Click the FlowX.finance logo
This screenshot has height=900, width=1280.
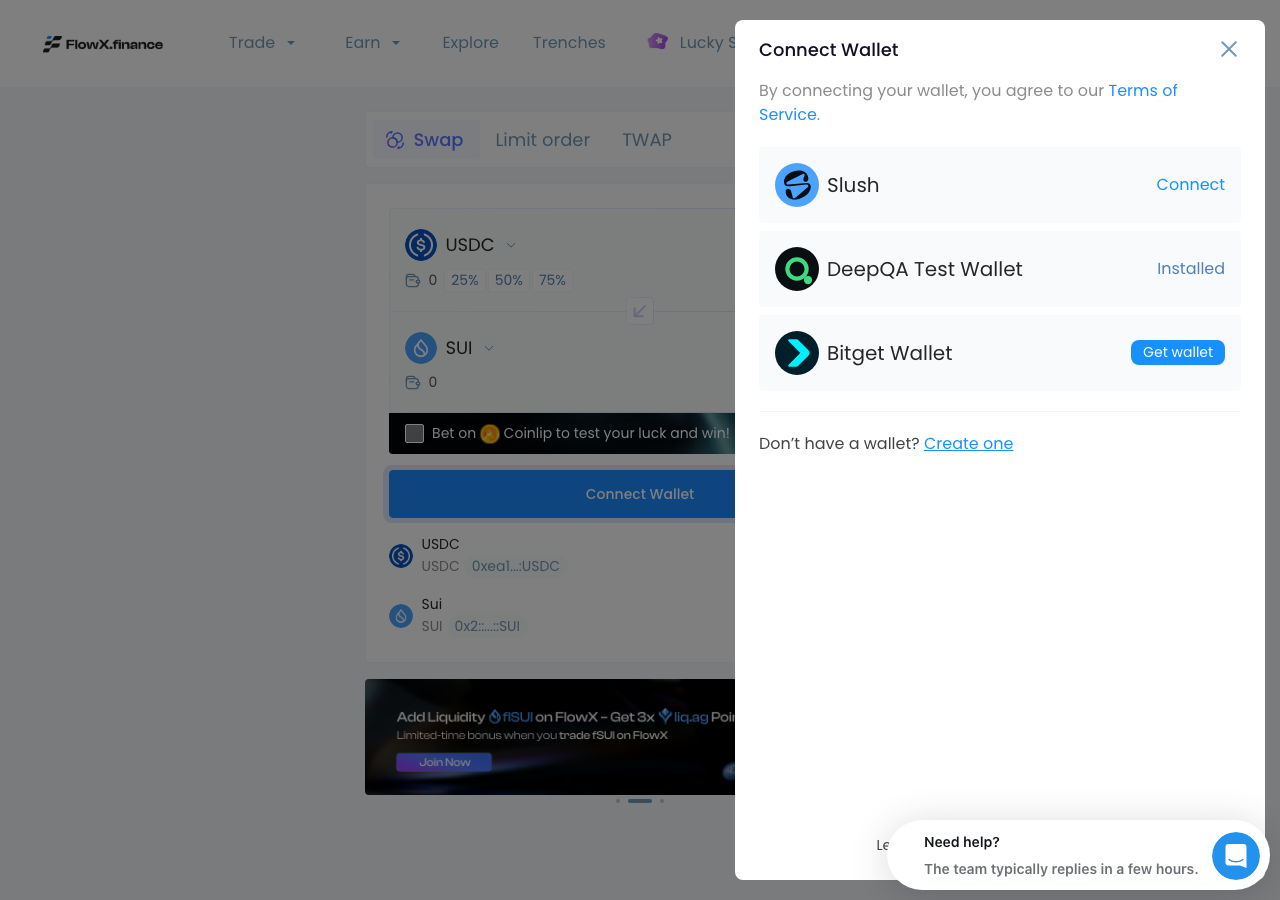103,44
